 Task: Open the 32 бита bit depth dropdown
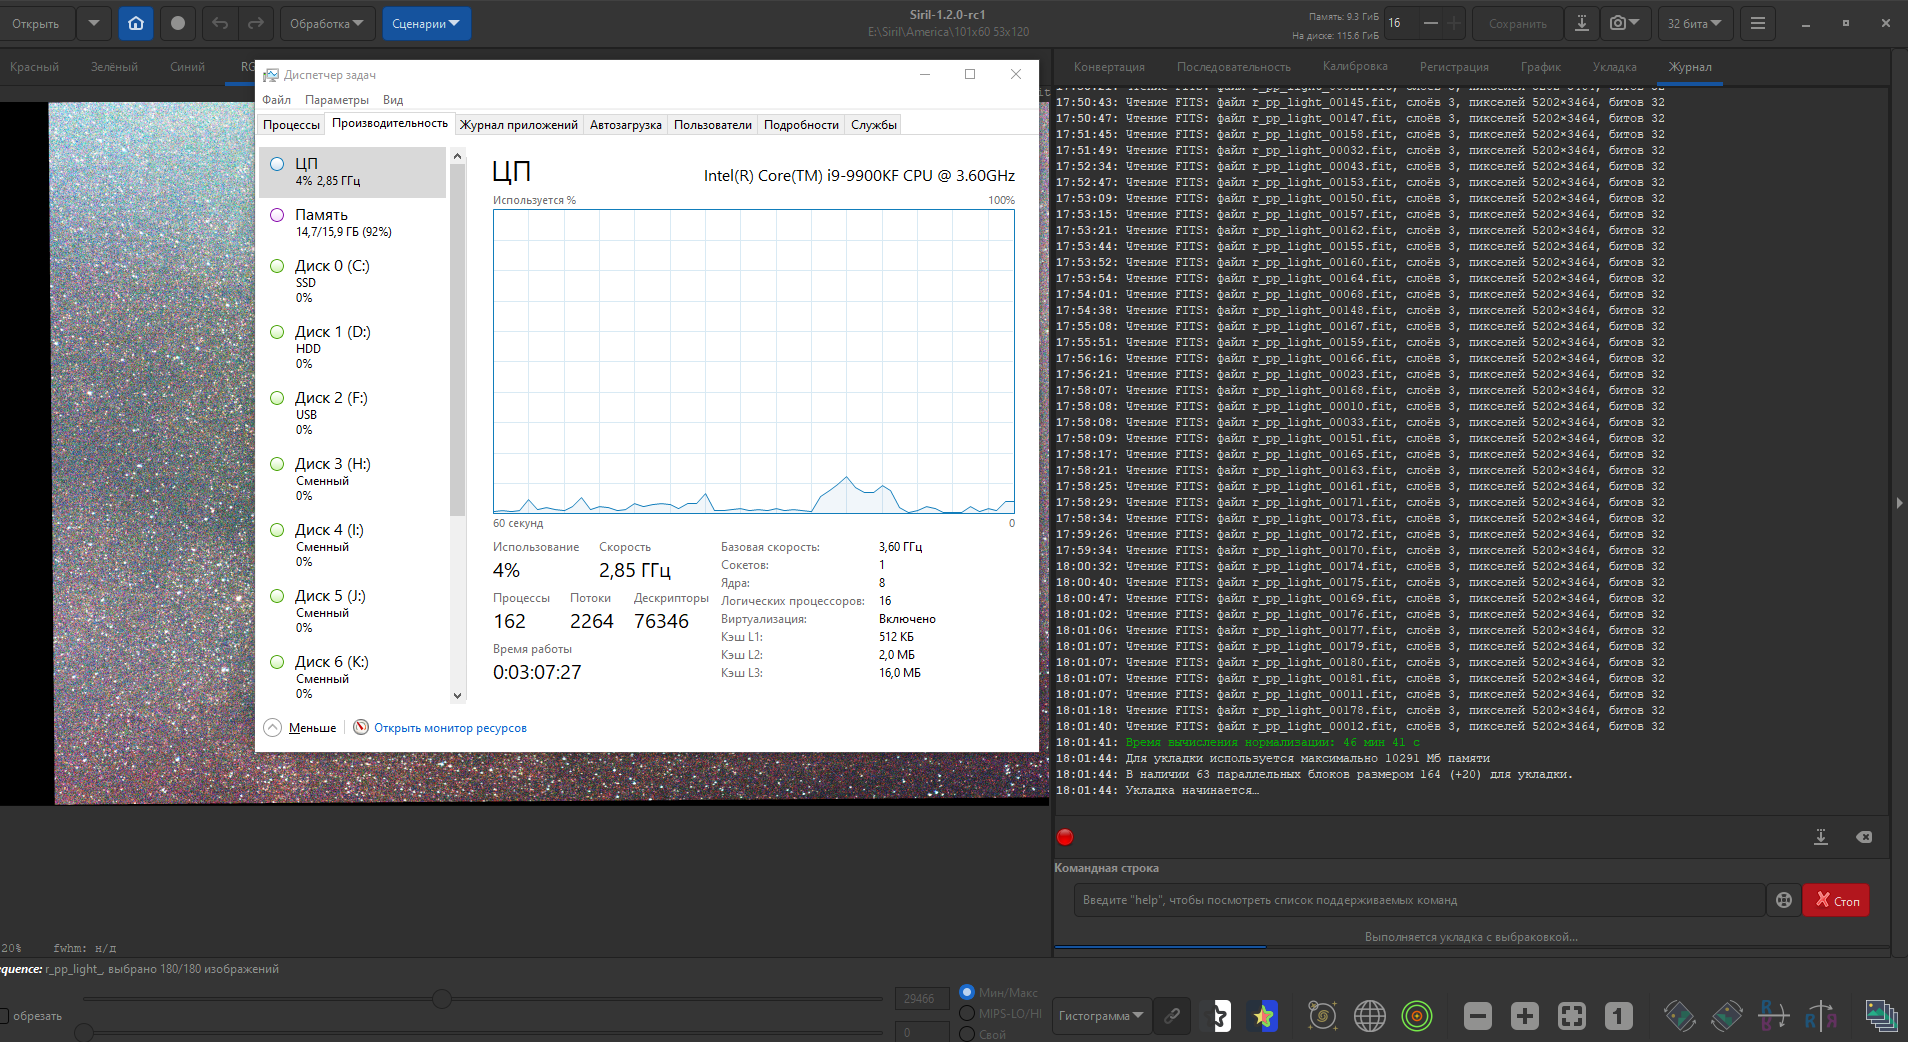click(1694, 23)
